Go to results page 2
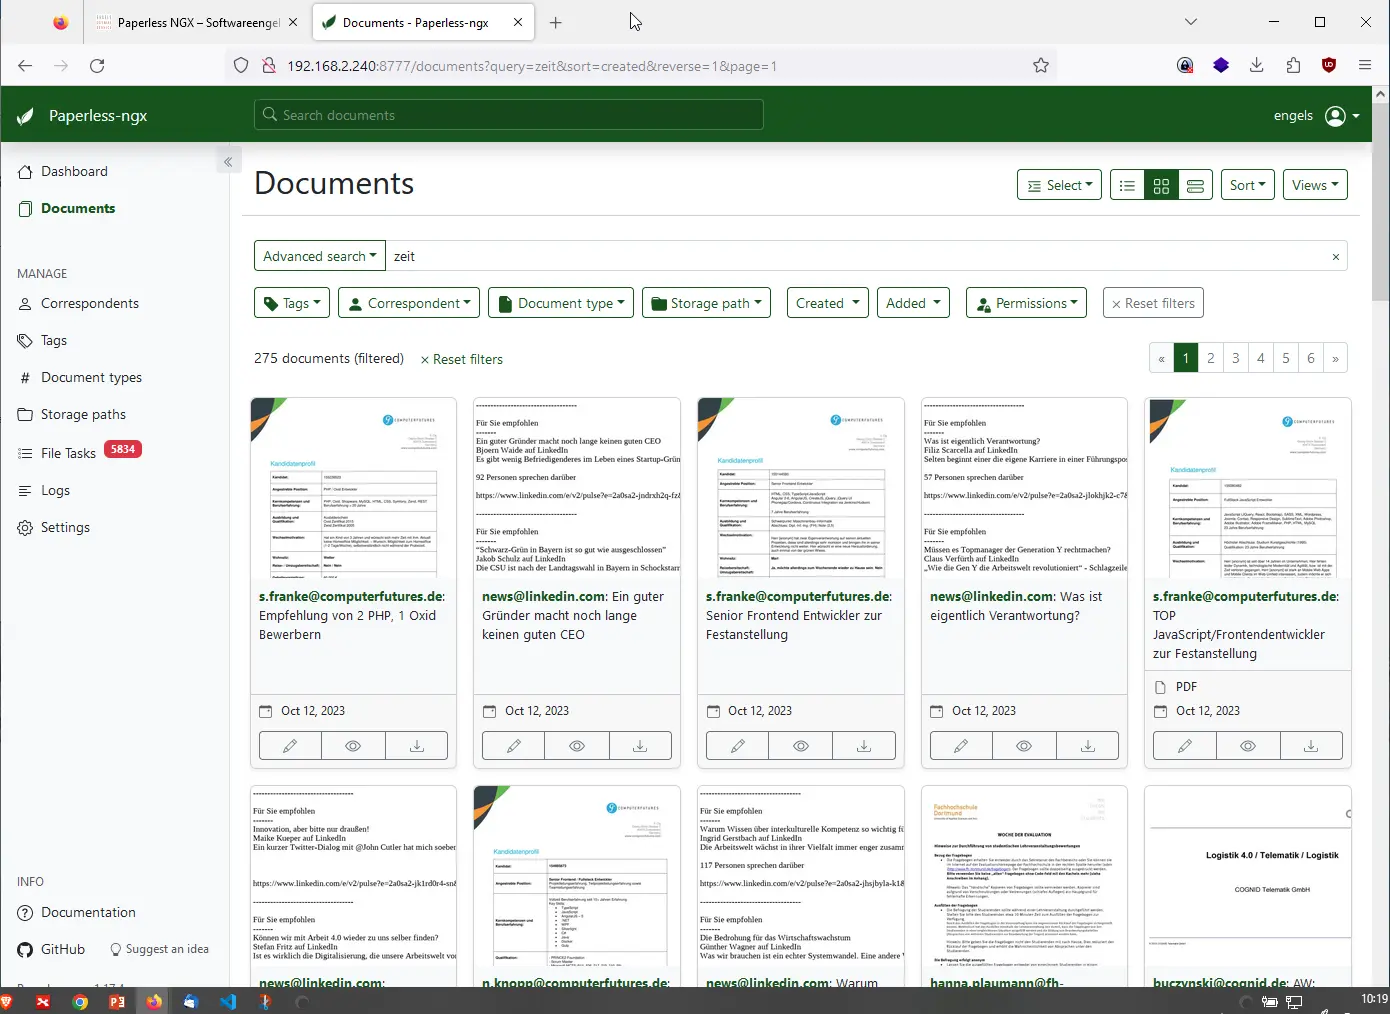The width and height of the screenshot is (1390, 1014). (x=1211, y=358)
